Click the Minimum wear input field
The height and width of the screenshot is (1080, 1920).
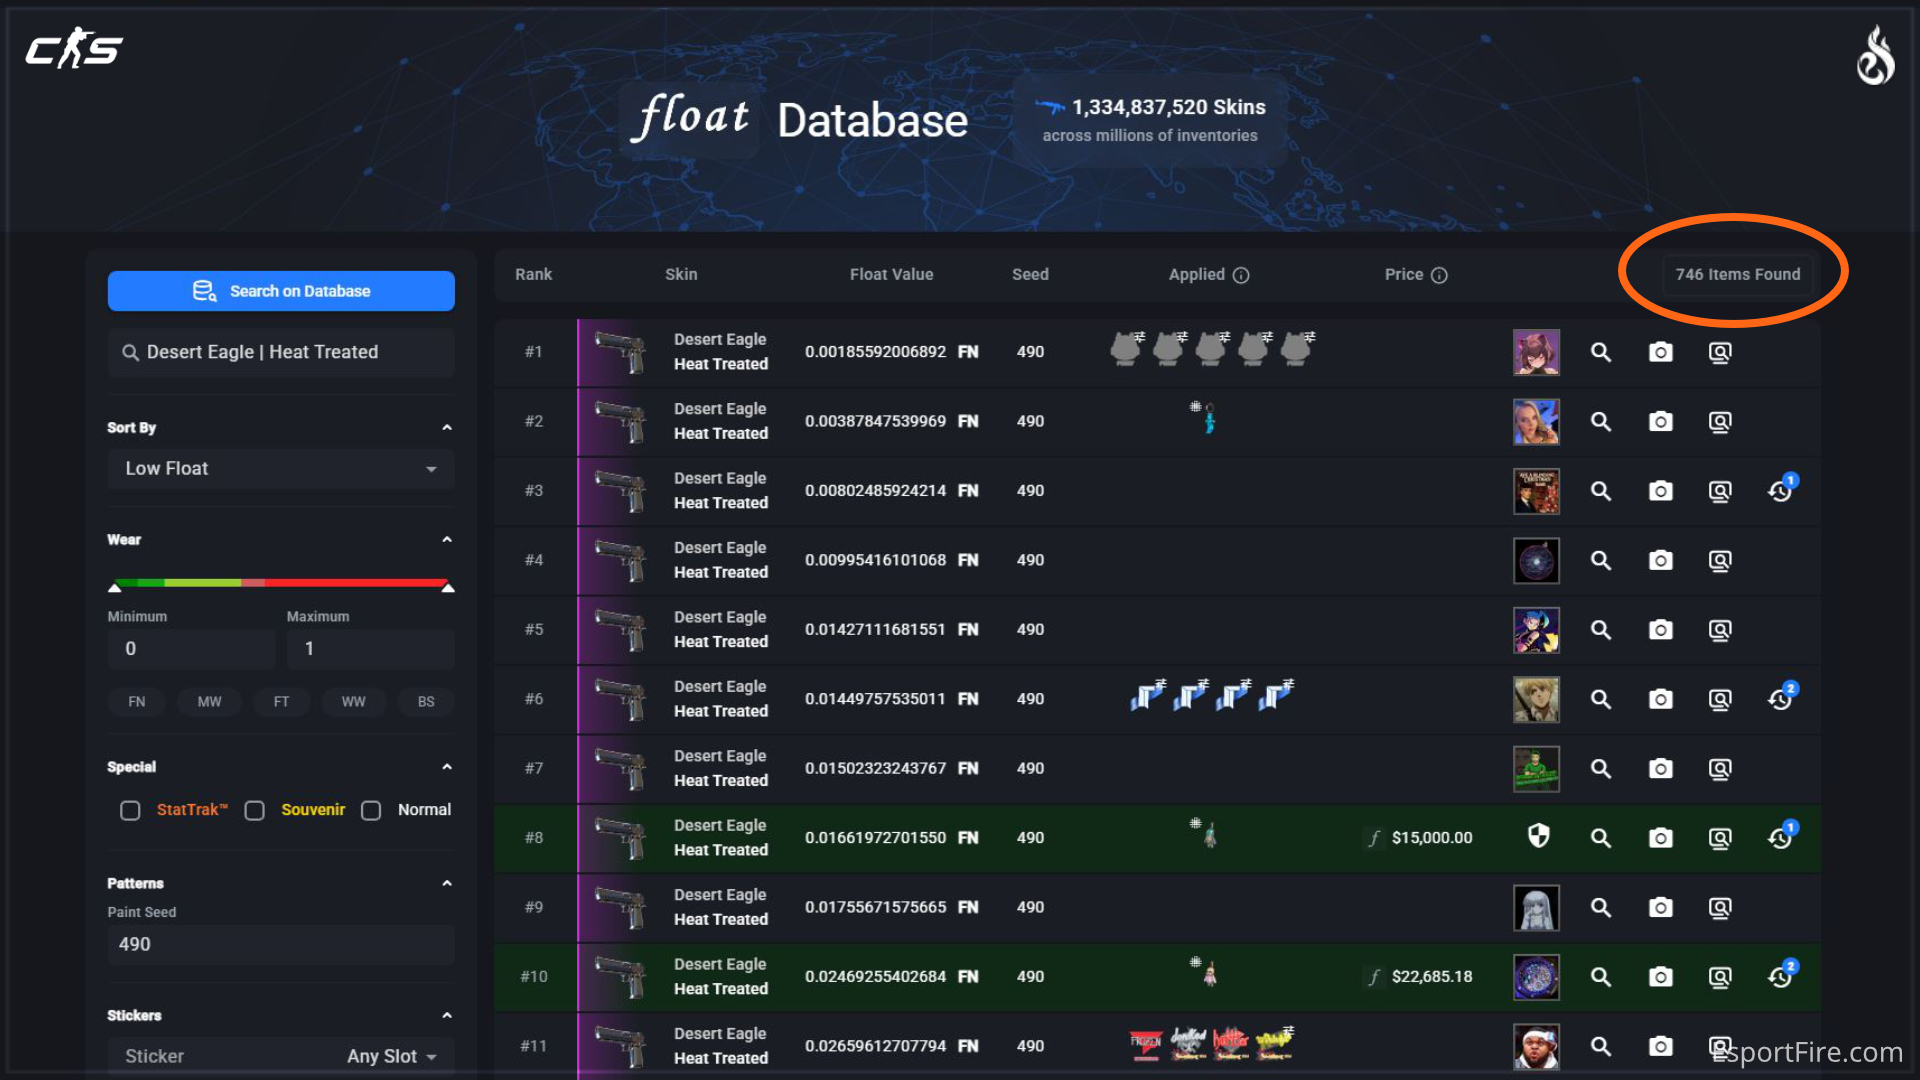pos(191,649)
